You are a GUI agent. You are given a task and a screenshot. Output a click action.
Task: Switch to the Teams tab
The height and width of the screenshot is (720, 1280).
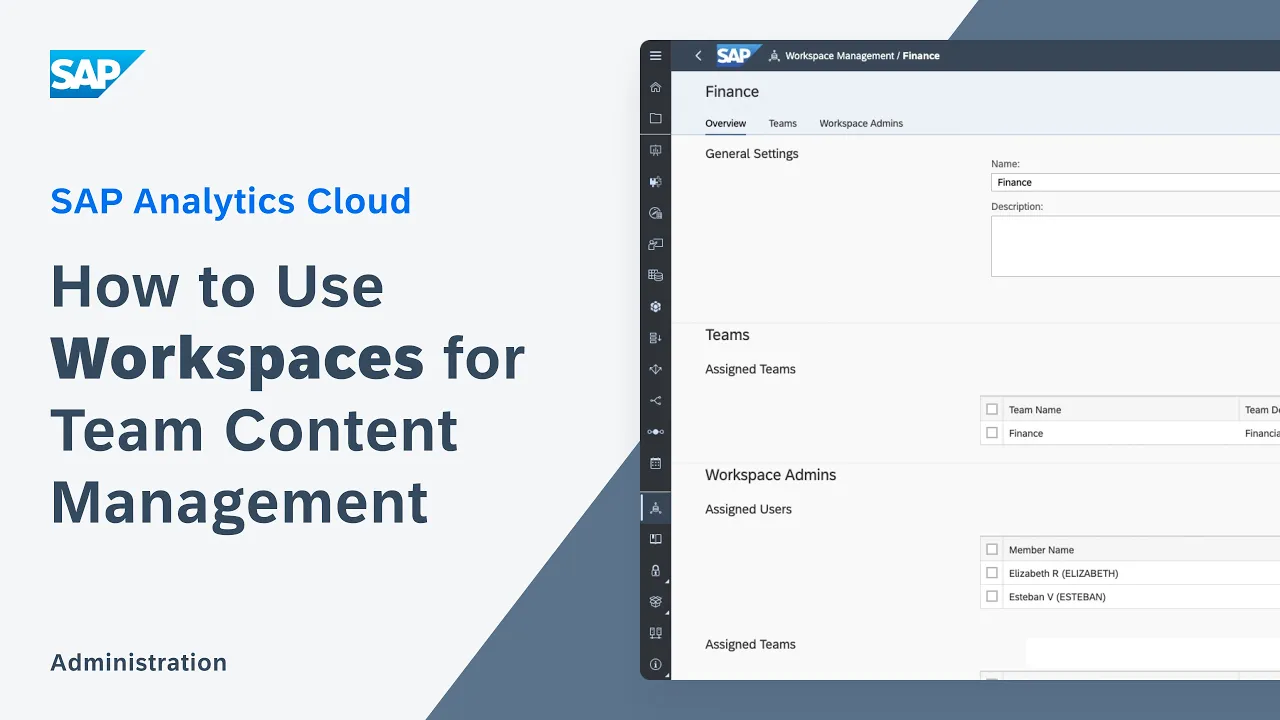tap(783, 123)
